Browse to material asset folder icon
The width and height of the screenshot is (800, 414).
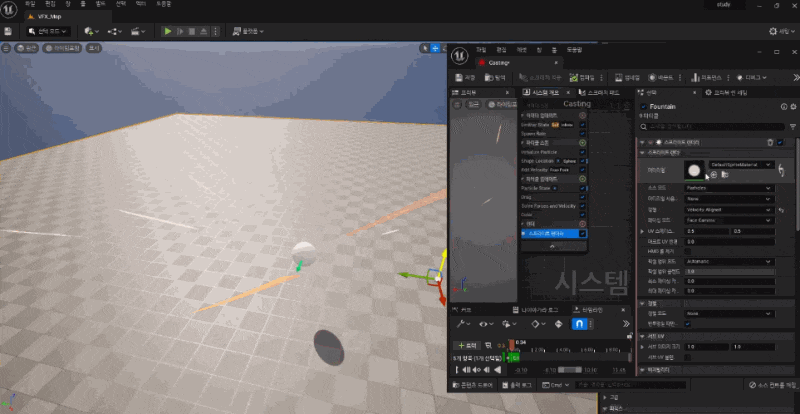click(x=725, y=175)
